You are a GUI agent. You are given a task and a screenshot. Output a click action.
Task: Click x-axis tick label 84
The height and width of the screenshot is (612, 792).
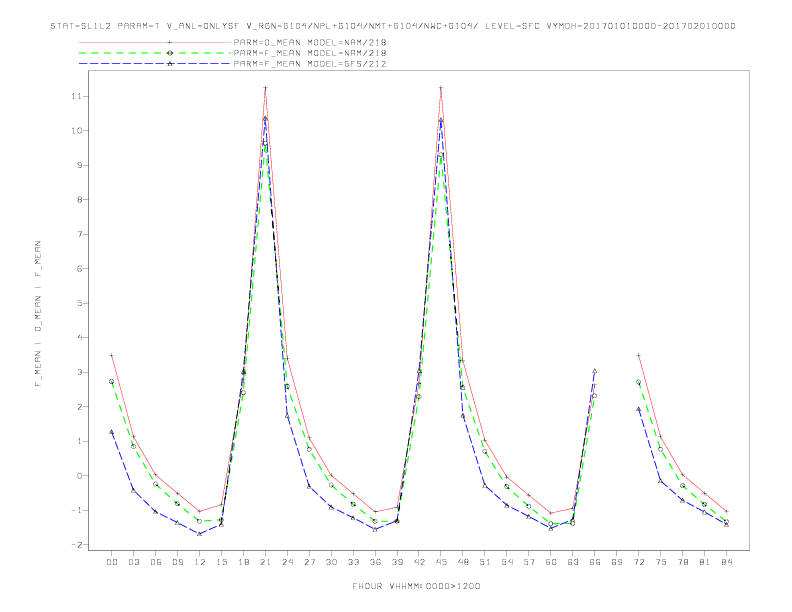(x=726, y=562)
